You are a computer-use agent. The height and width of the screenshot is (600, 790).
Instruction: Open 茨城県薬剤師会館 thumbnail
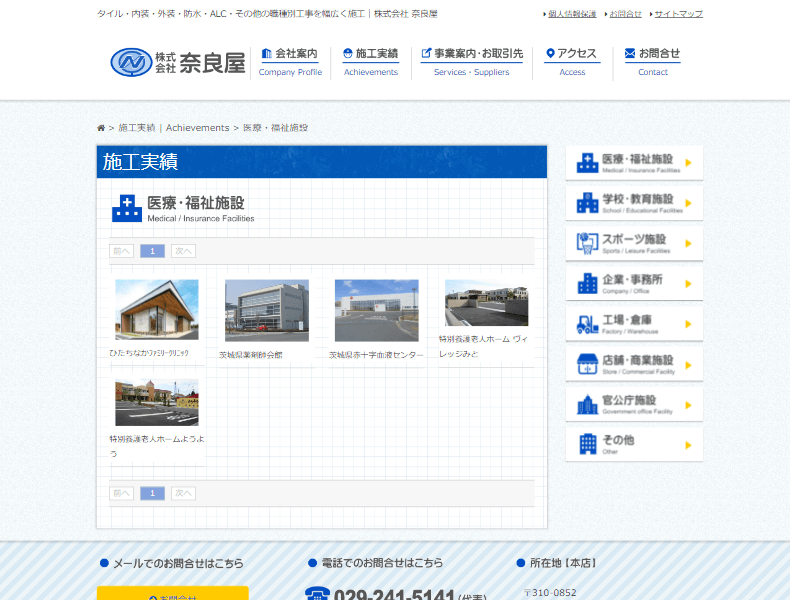point(267,310)
